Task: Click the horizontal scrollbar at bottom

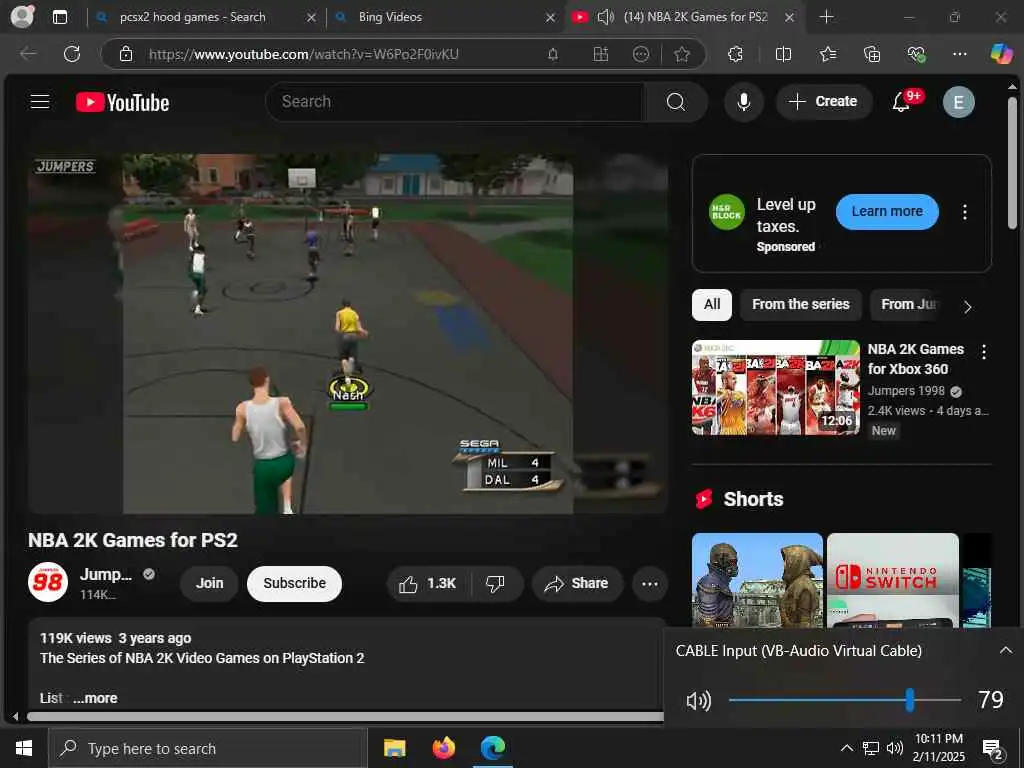Action: pyautogui.click(x=345, y=716)
